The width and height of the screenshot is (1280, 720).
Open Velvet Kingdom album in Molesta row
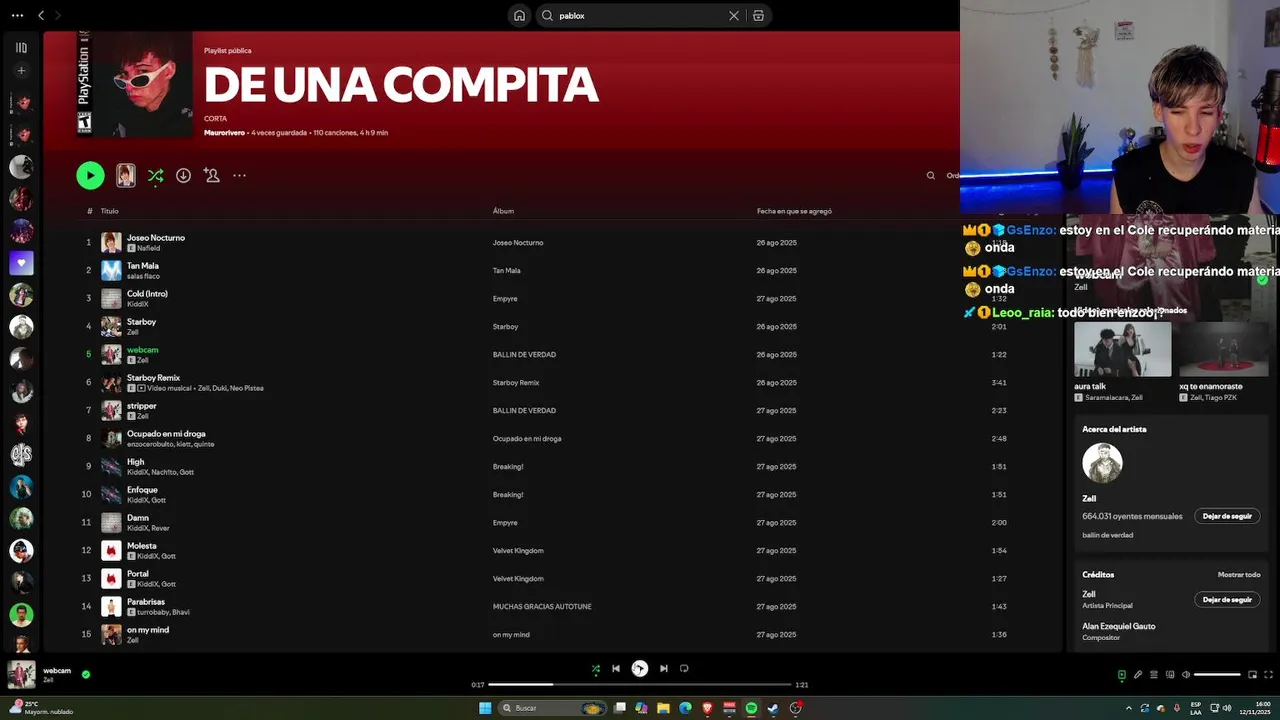tap(518, 551)
